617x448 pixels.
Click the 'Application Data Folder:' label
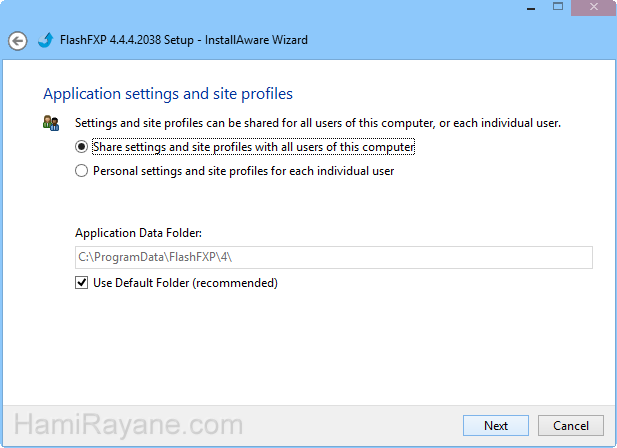tap(139, 233)
